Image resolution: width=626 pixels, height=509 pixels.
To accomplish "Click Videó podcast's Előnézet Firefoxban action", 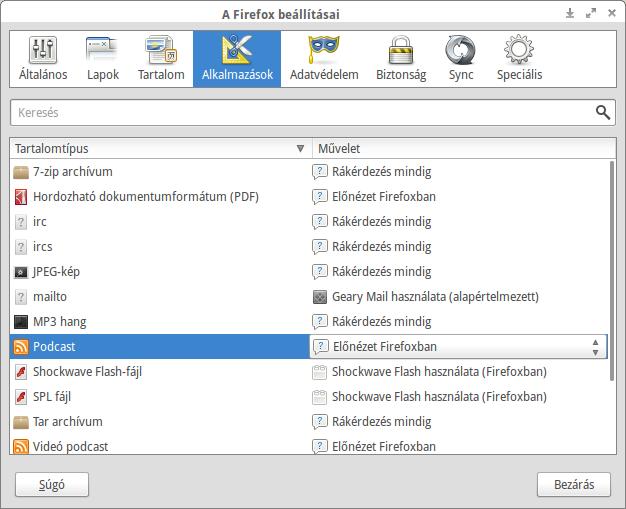I will (x=384, y=446).
